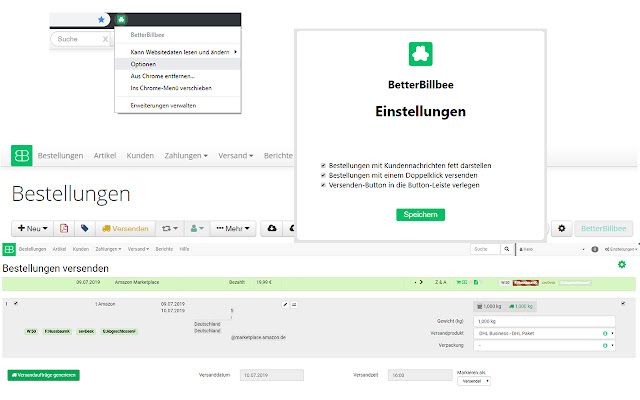640x400 pixels.
Task: Click the Versandzeit field
Action: [x=420, y=375]
